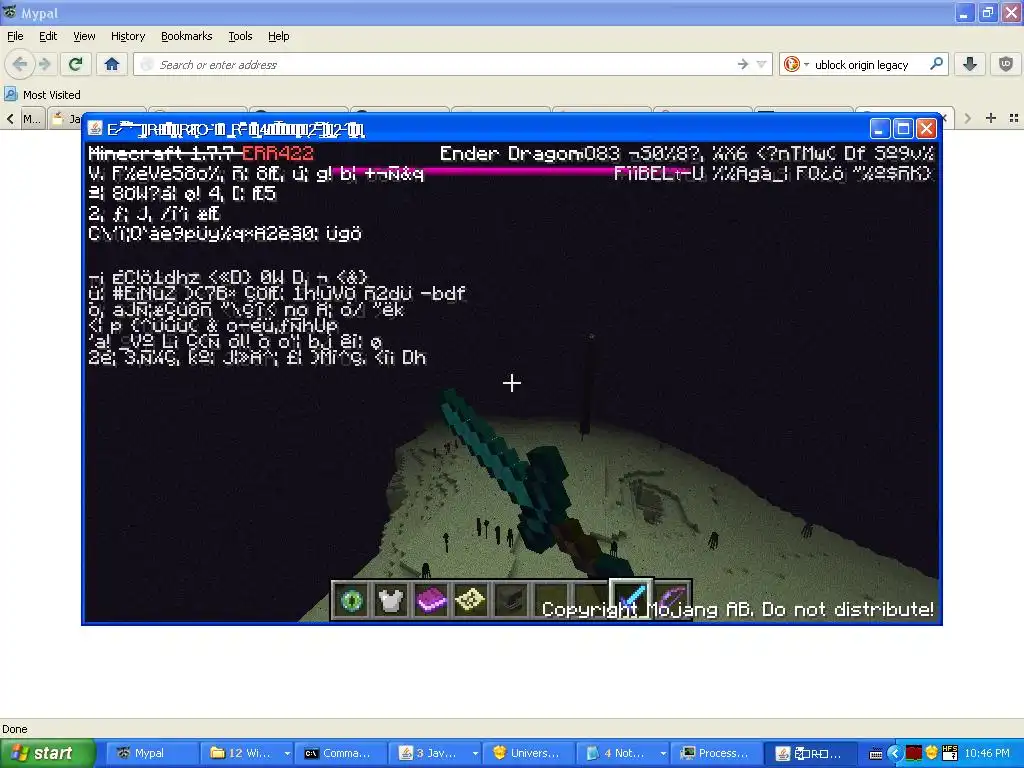Open DuckDuckGo search engine selector
Screen dimensions: 1024x768
pyautogui.click(x=796, y=64)
